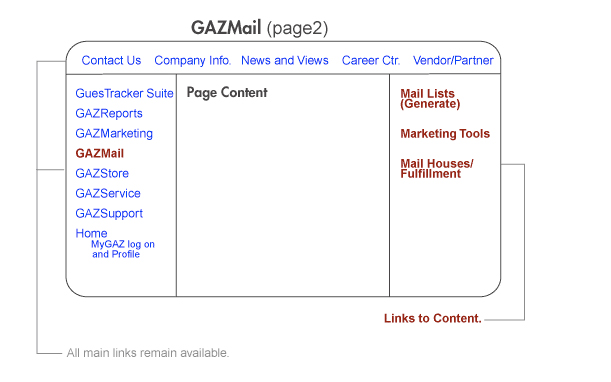Open the GAZService page link
Viewport: 611px width, 382px height.
click(108, 193)
